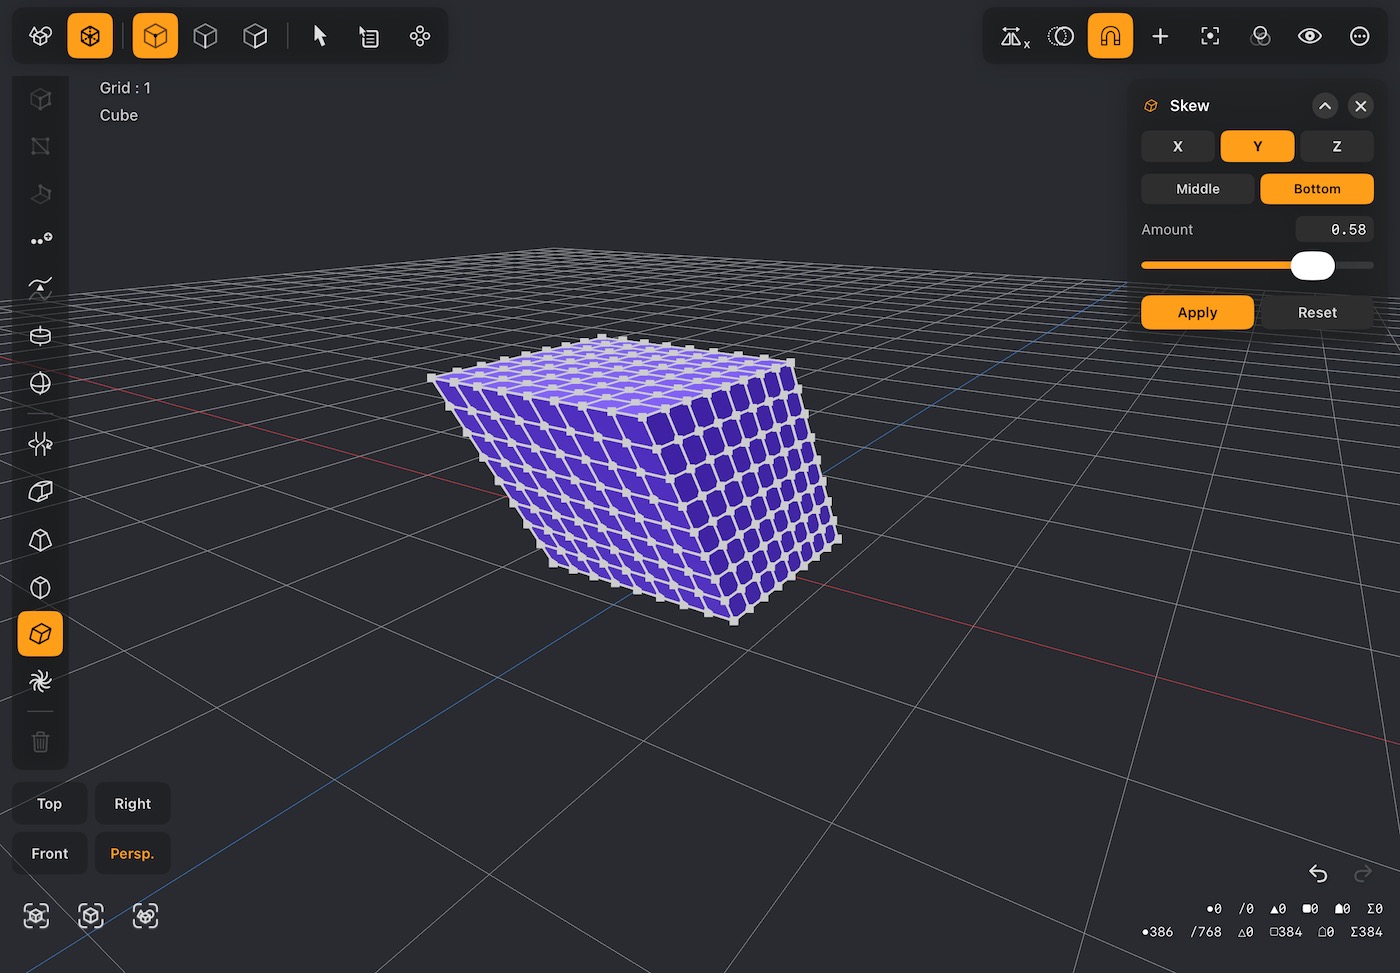
Task: Edit the Amount value field
Action: coord(1335,230)
